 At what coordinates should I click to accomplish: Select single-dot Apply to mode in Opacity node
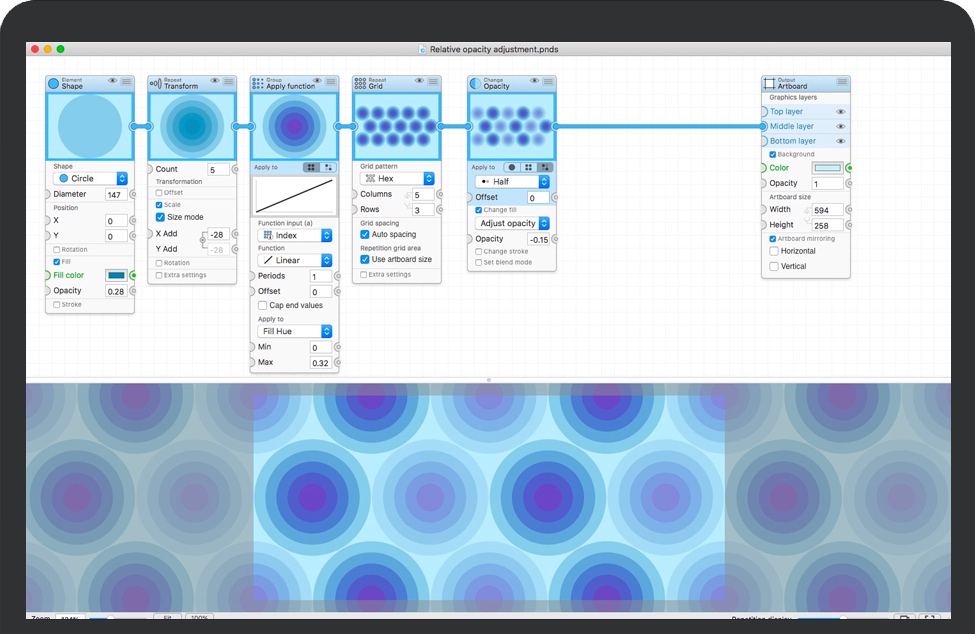click(x=511, y=167)
